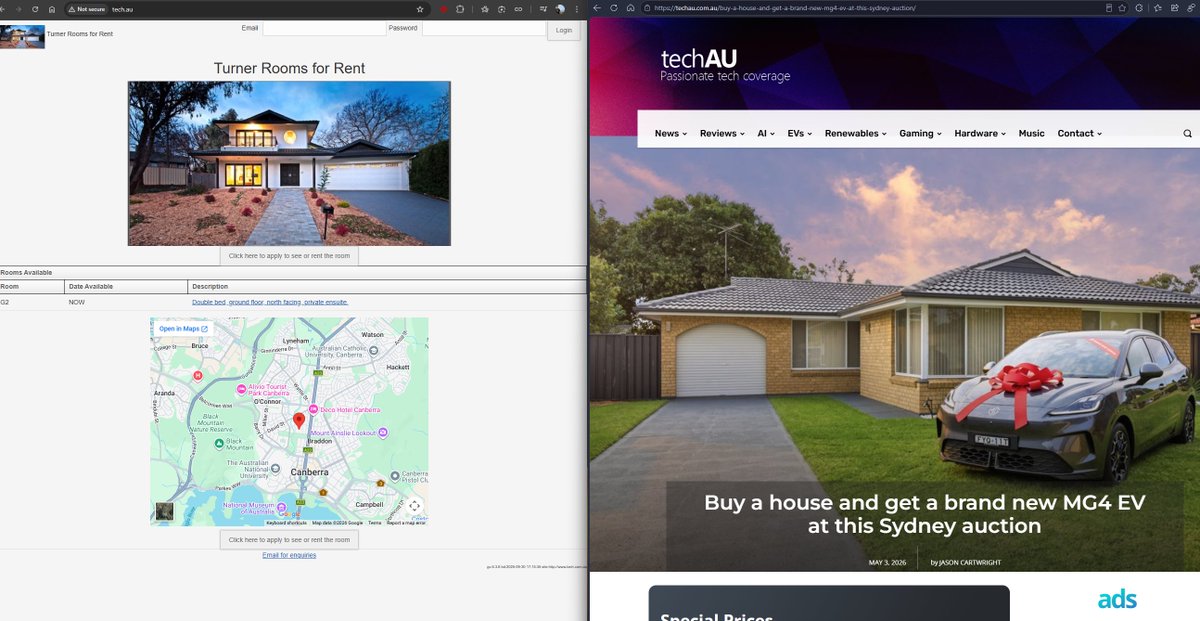This screenshot has width=1200, height=621.
Task: Bookmark the tech.au page with star icon
Action: (x=420, y=8)
